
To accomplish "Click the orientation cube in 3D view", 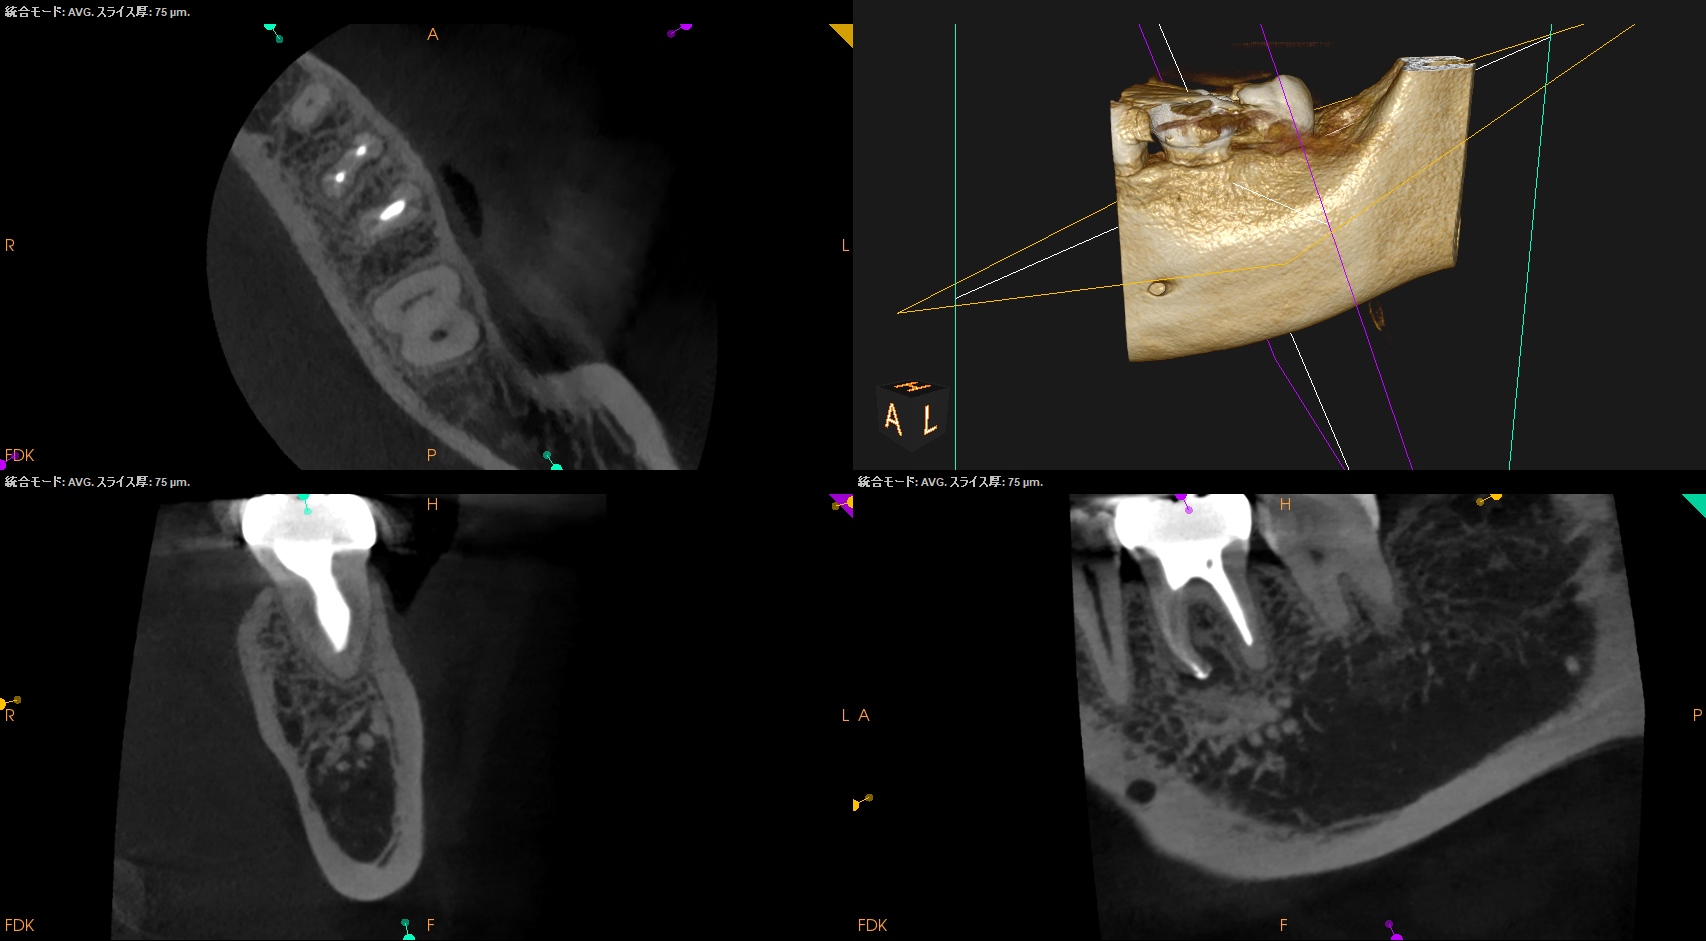I will coord(911,410).
